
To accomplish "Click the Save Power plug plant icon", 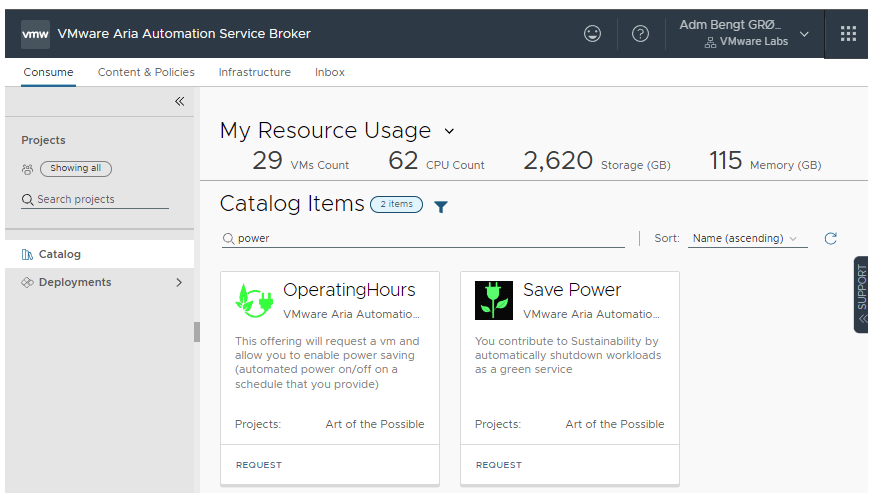I will 494,301.
